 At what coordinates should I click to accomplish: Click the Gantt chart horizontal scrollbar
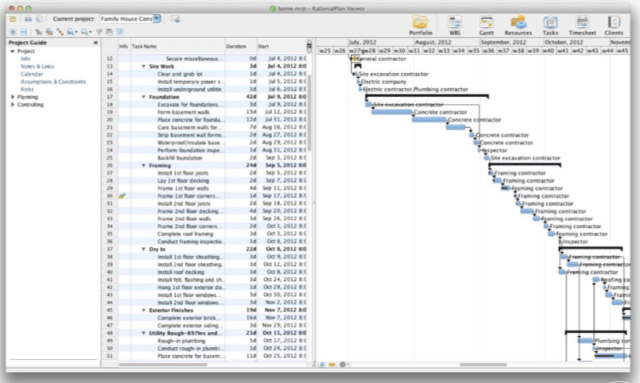point(483,364)
